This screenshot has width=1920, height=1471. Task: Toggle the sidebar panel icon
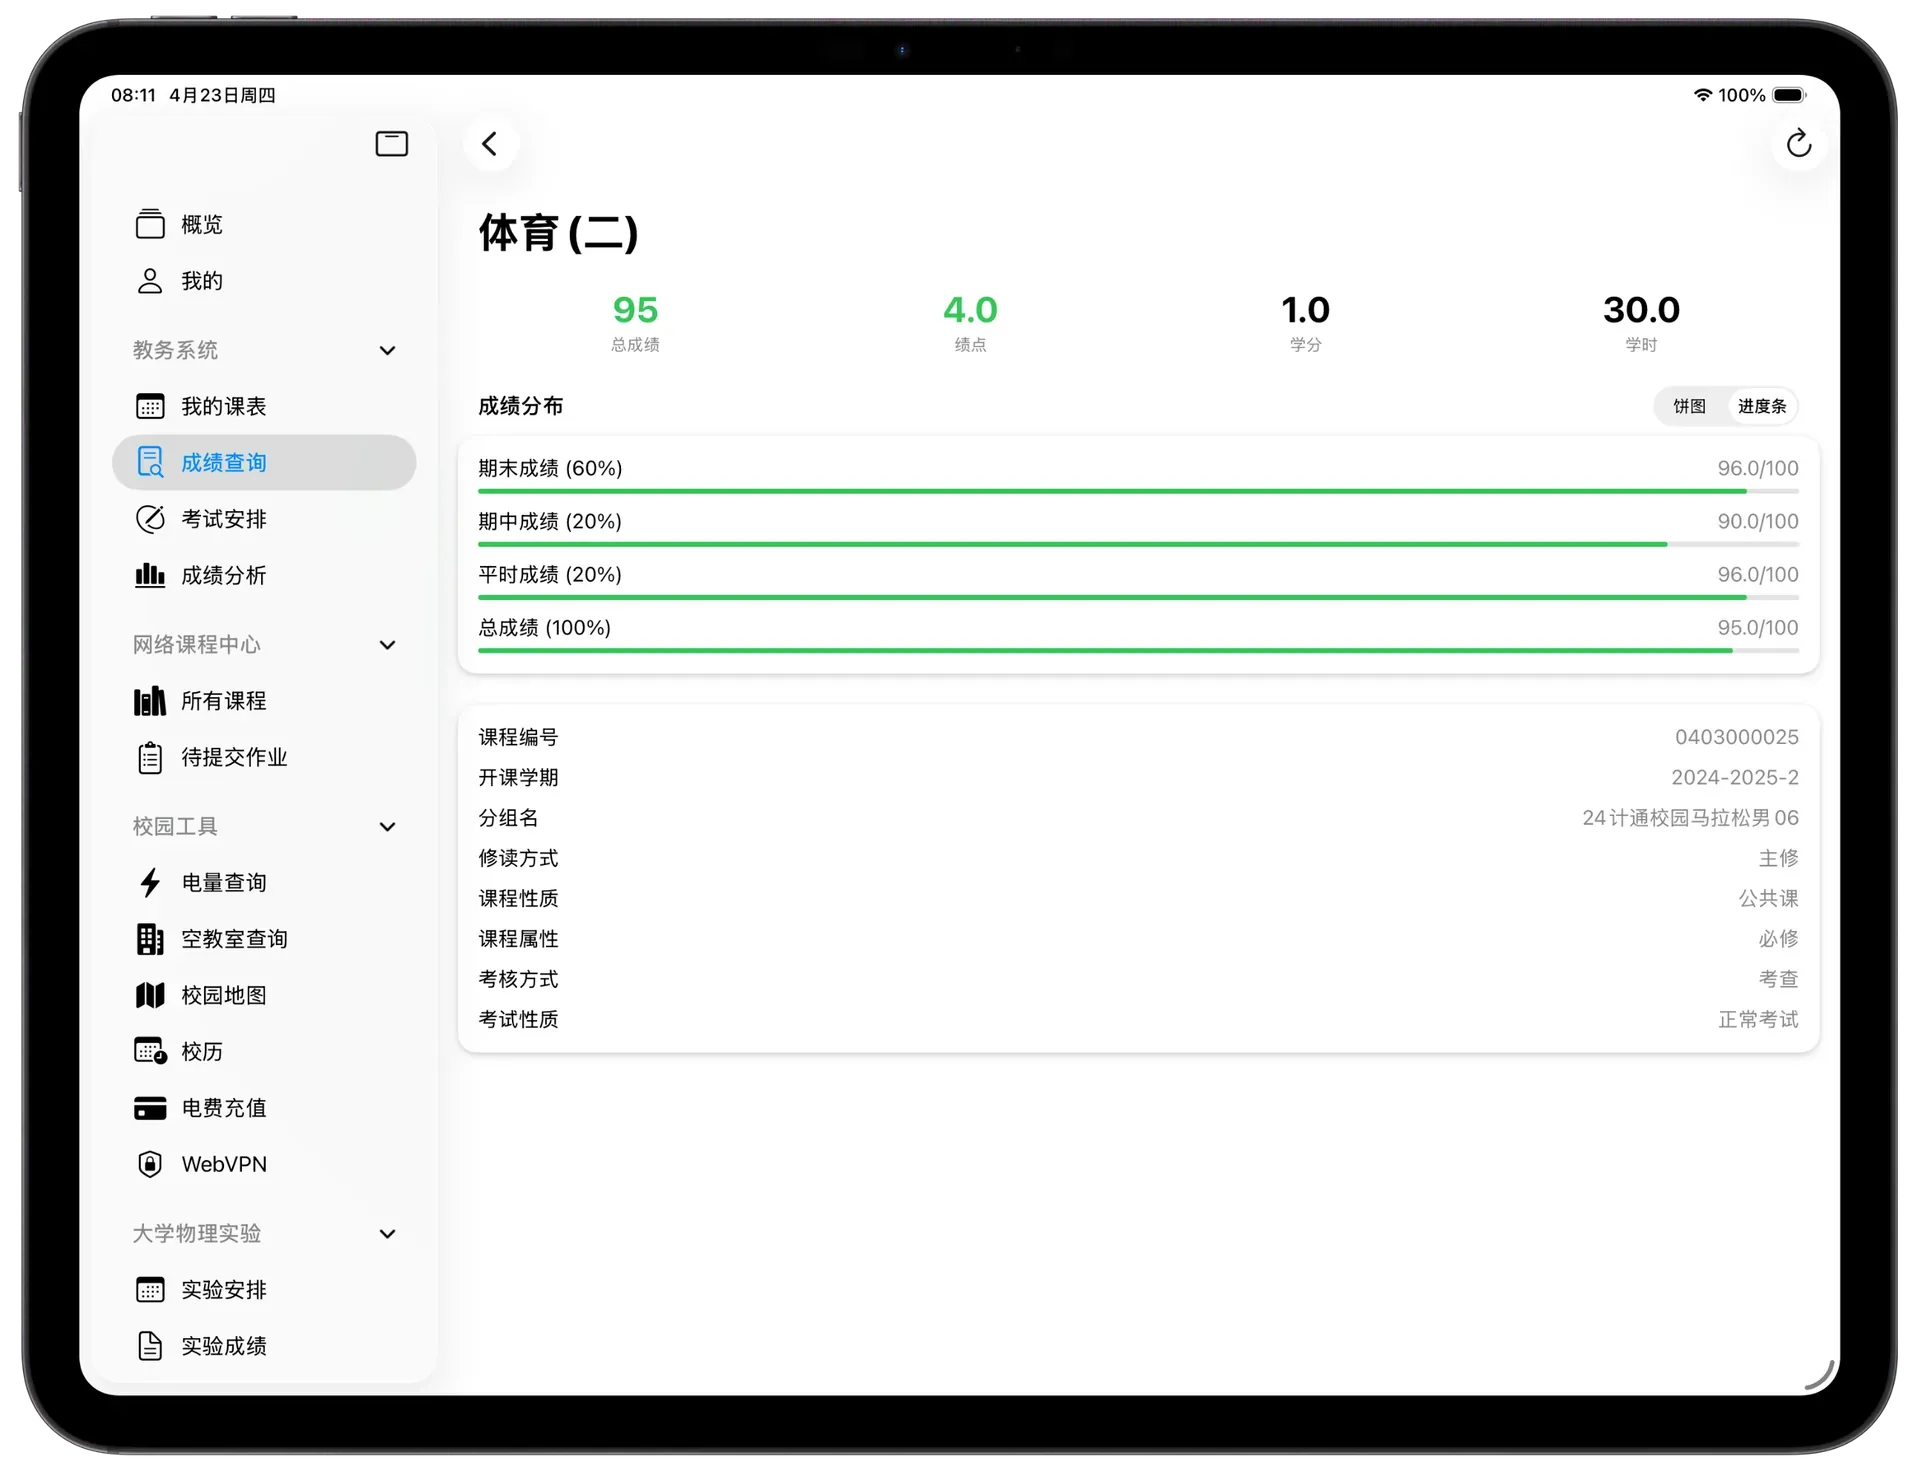coord(391,144)
